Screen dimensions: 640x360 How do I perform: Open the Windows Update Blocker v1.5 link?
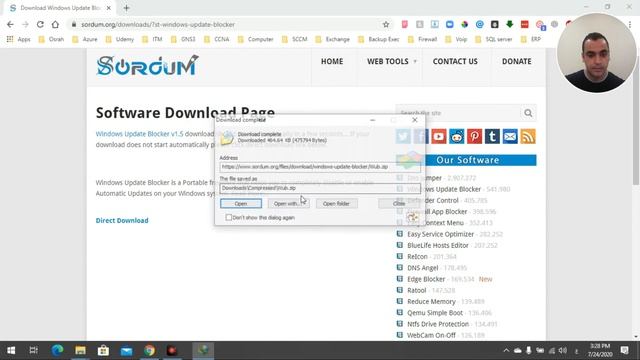click(140, 134)
